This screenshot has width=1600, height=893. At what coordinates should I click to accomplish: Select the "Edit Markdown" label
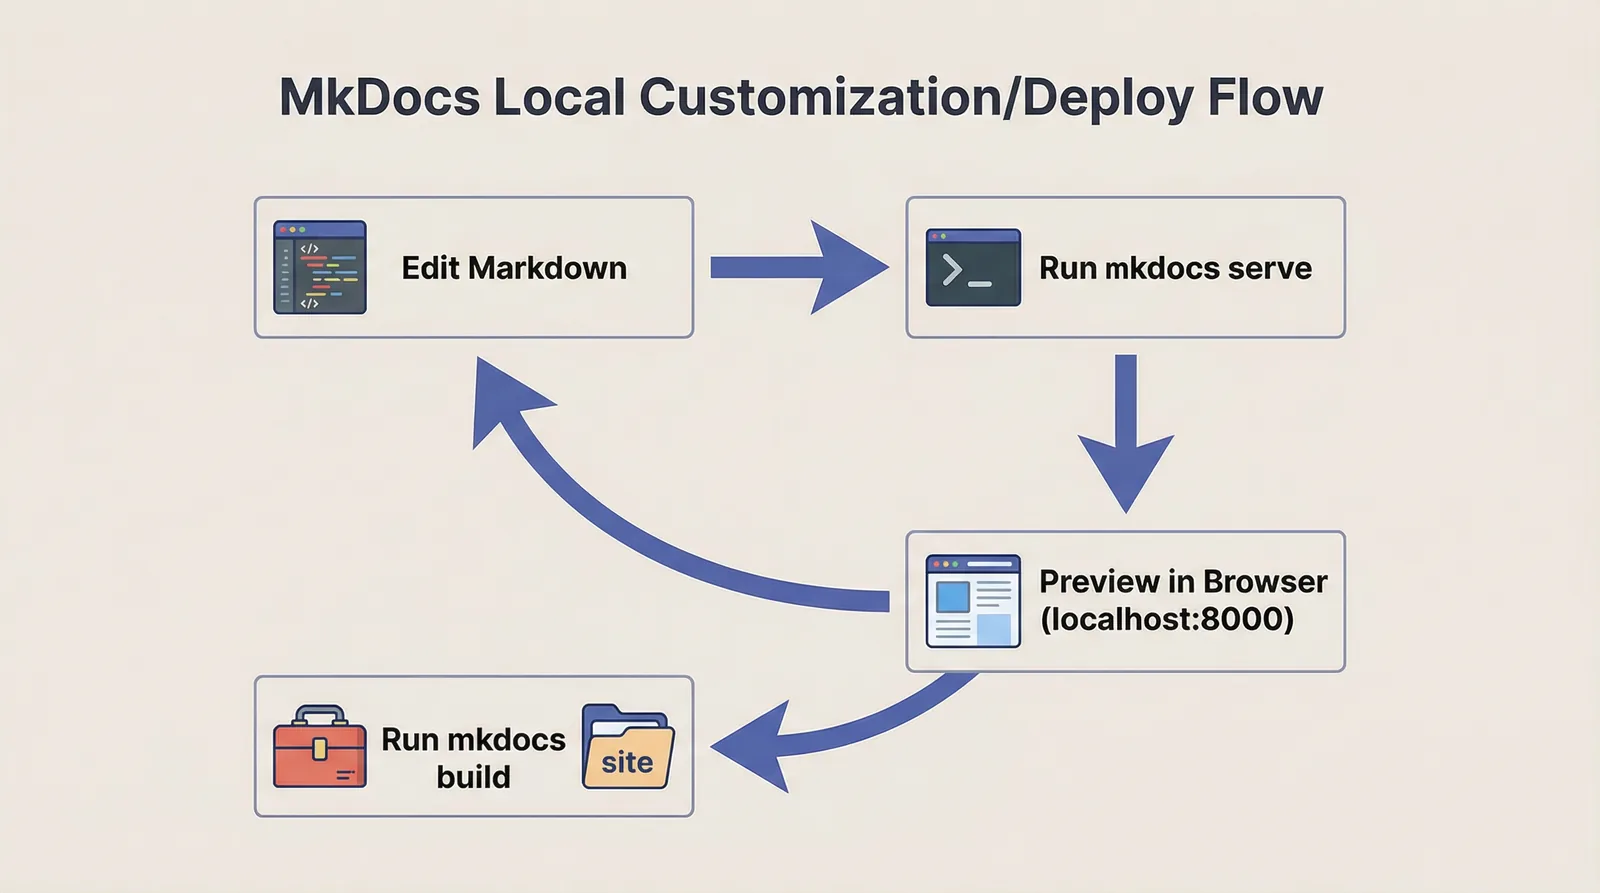[x=514, y=268]
